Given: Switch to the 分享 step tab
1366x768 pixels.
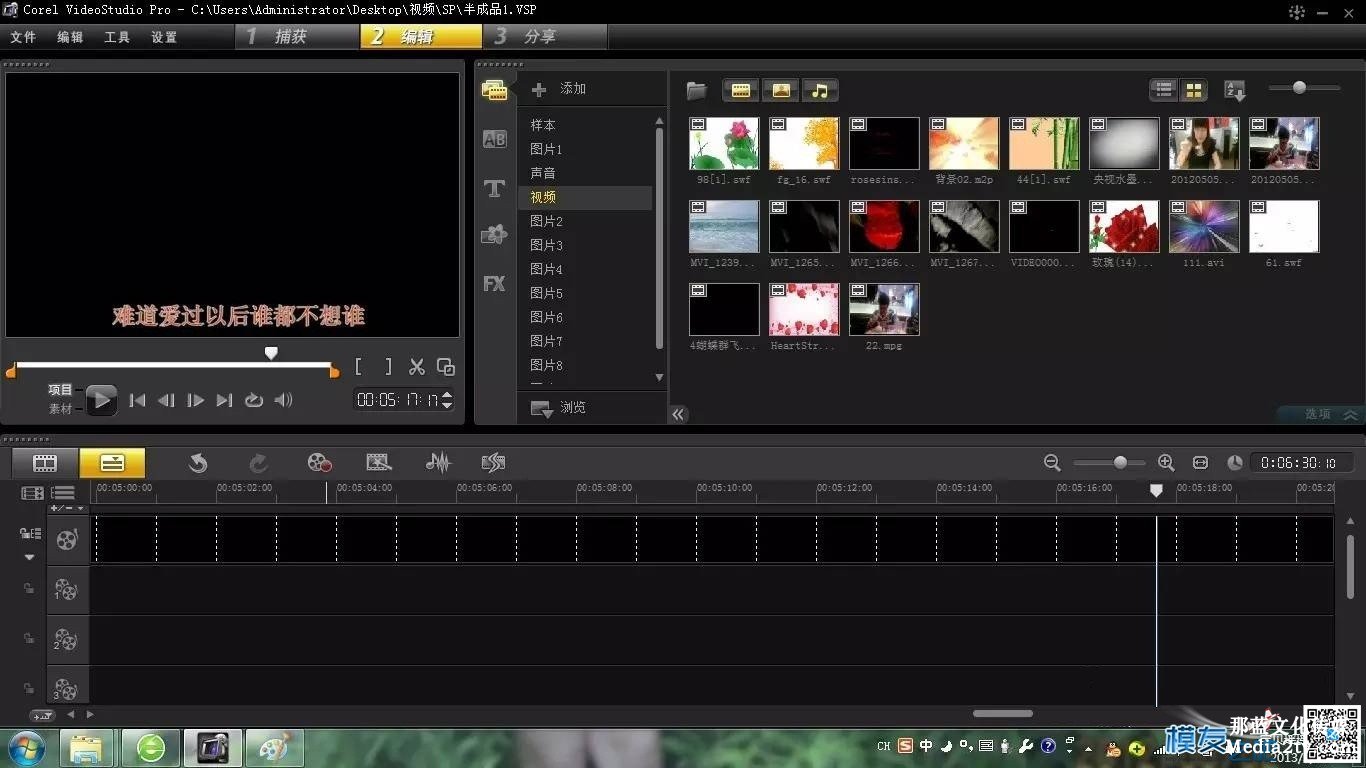Looking at the screenshot, I should (540, 37).
